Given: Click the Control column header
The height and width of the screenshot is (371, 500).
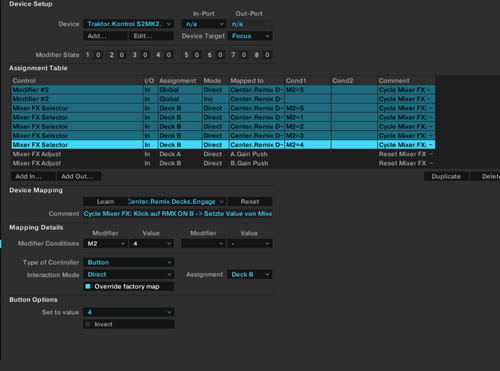Looking at the screenshot, I should [77, 81].
